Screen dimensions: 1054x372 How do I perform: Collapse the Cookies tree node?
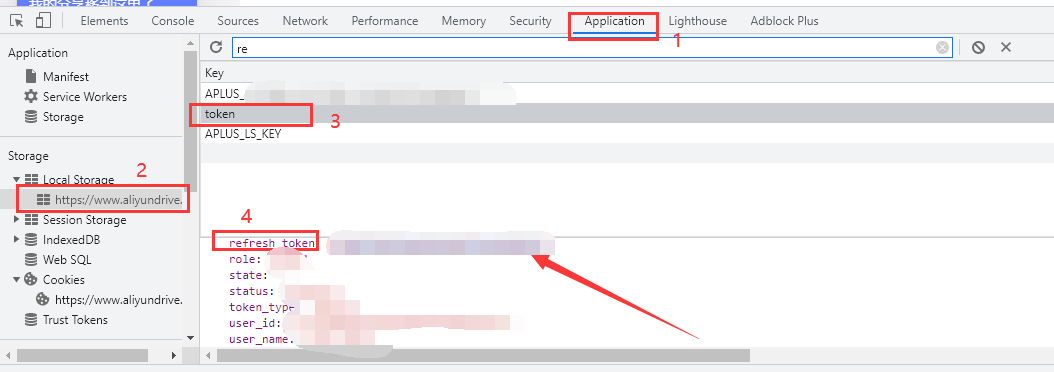click(x=16, y=279)
